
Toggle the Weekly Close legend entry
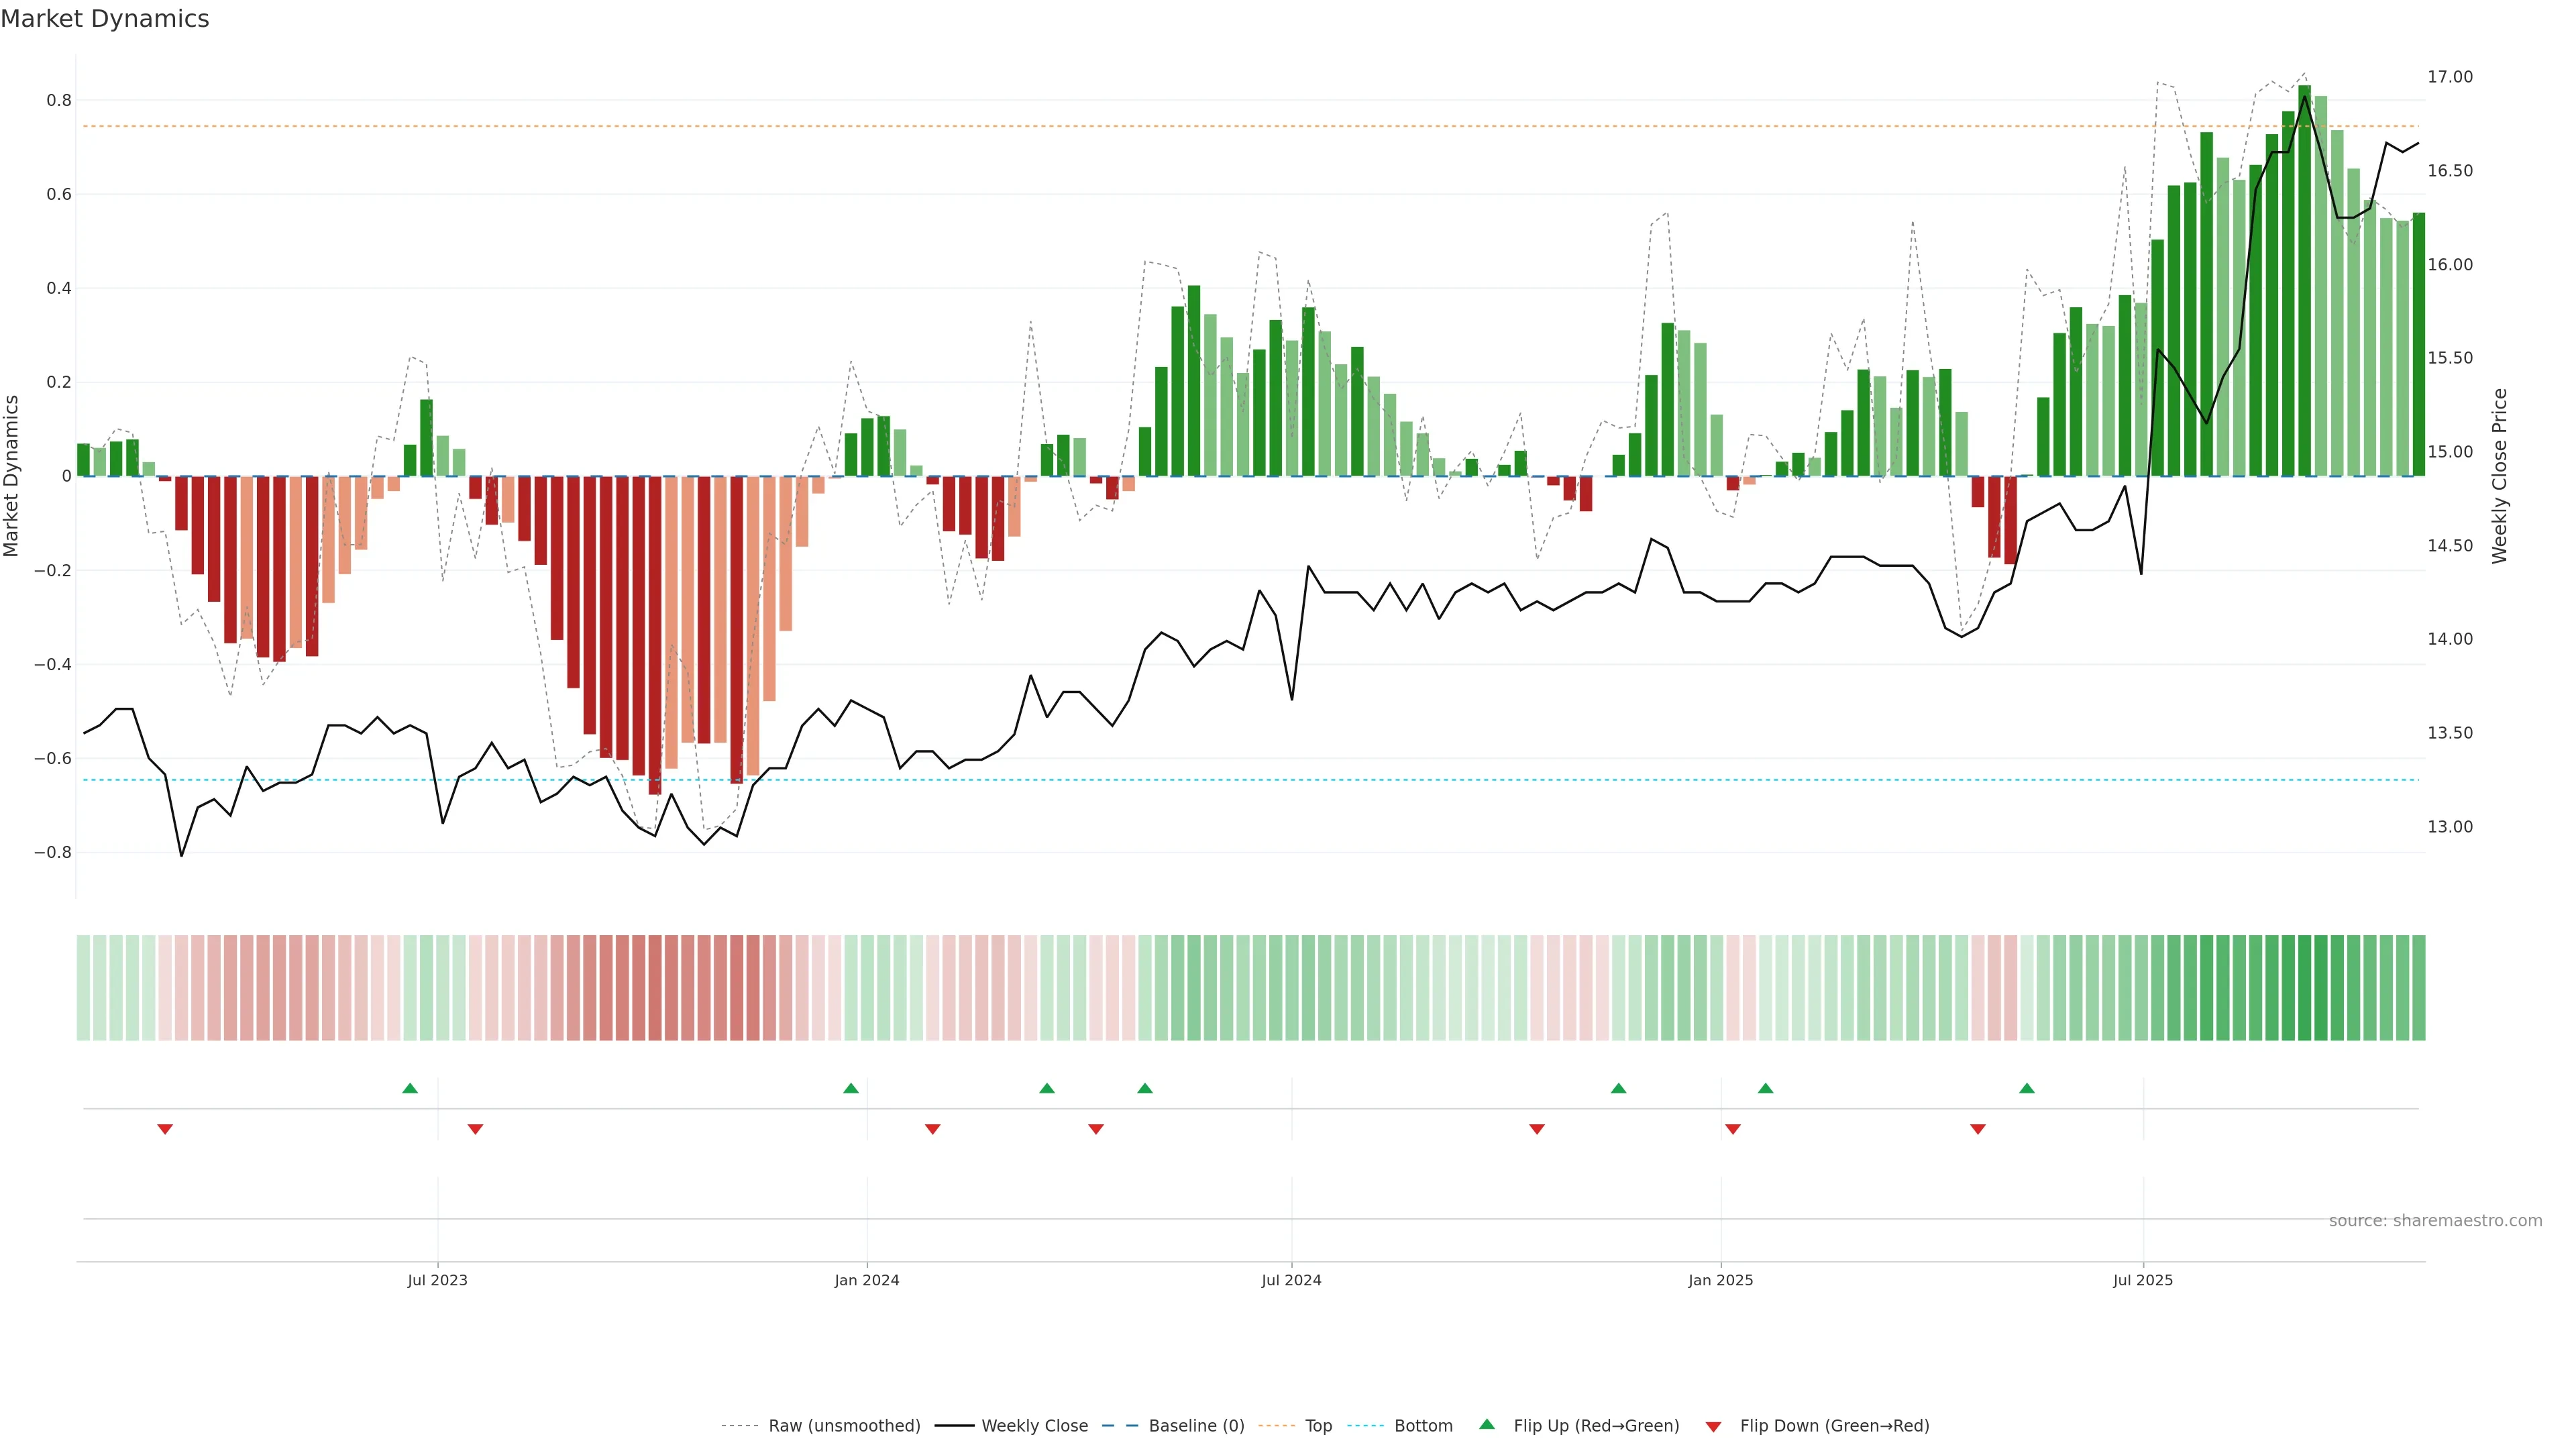click(1034, 1425)
